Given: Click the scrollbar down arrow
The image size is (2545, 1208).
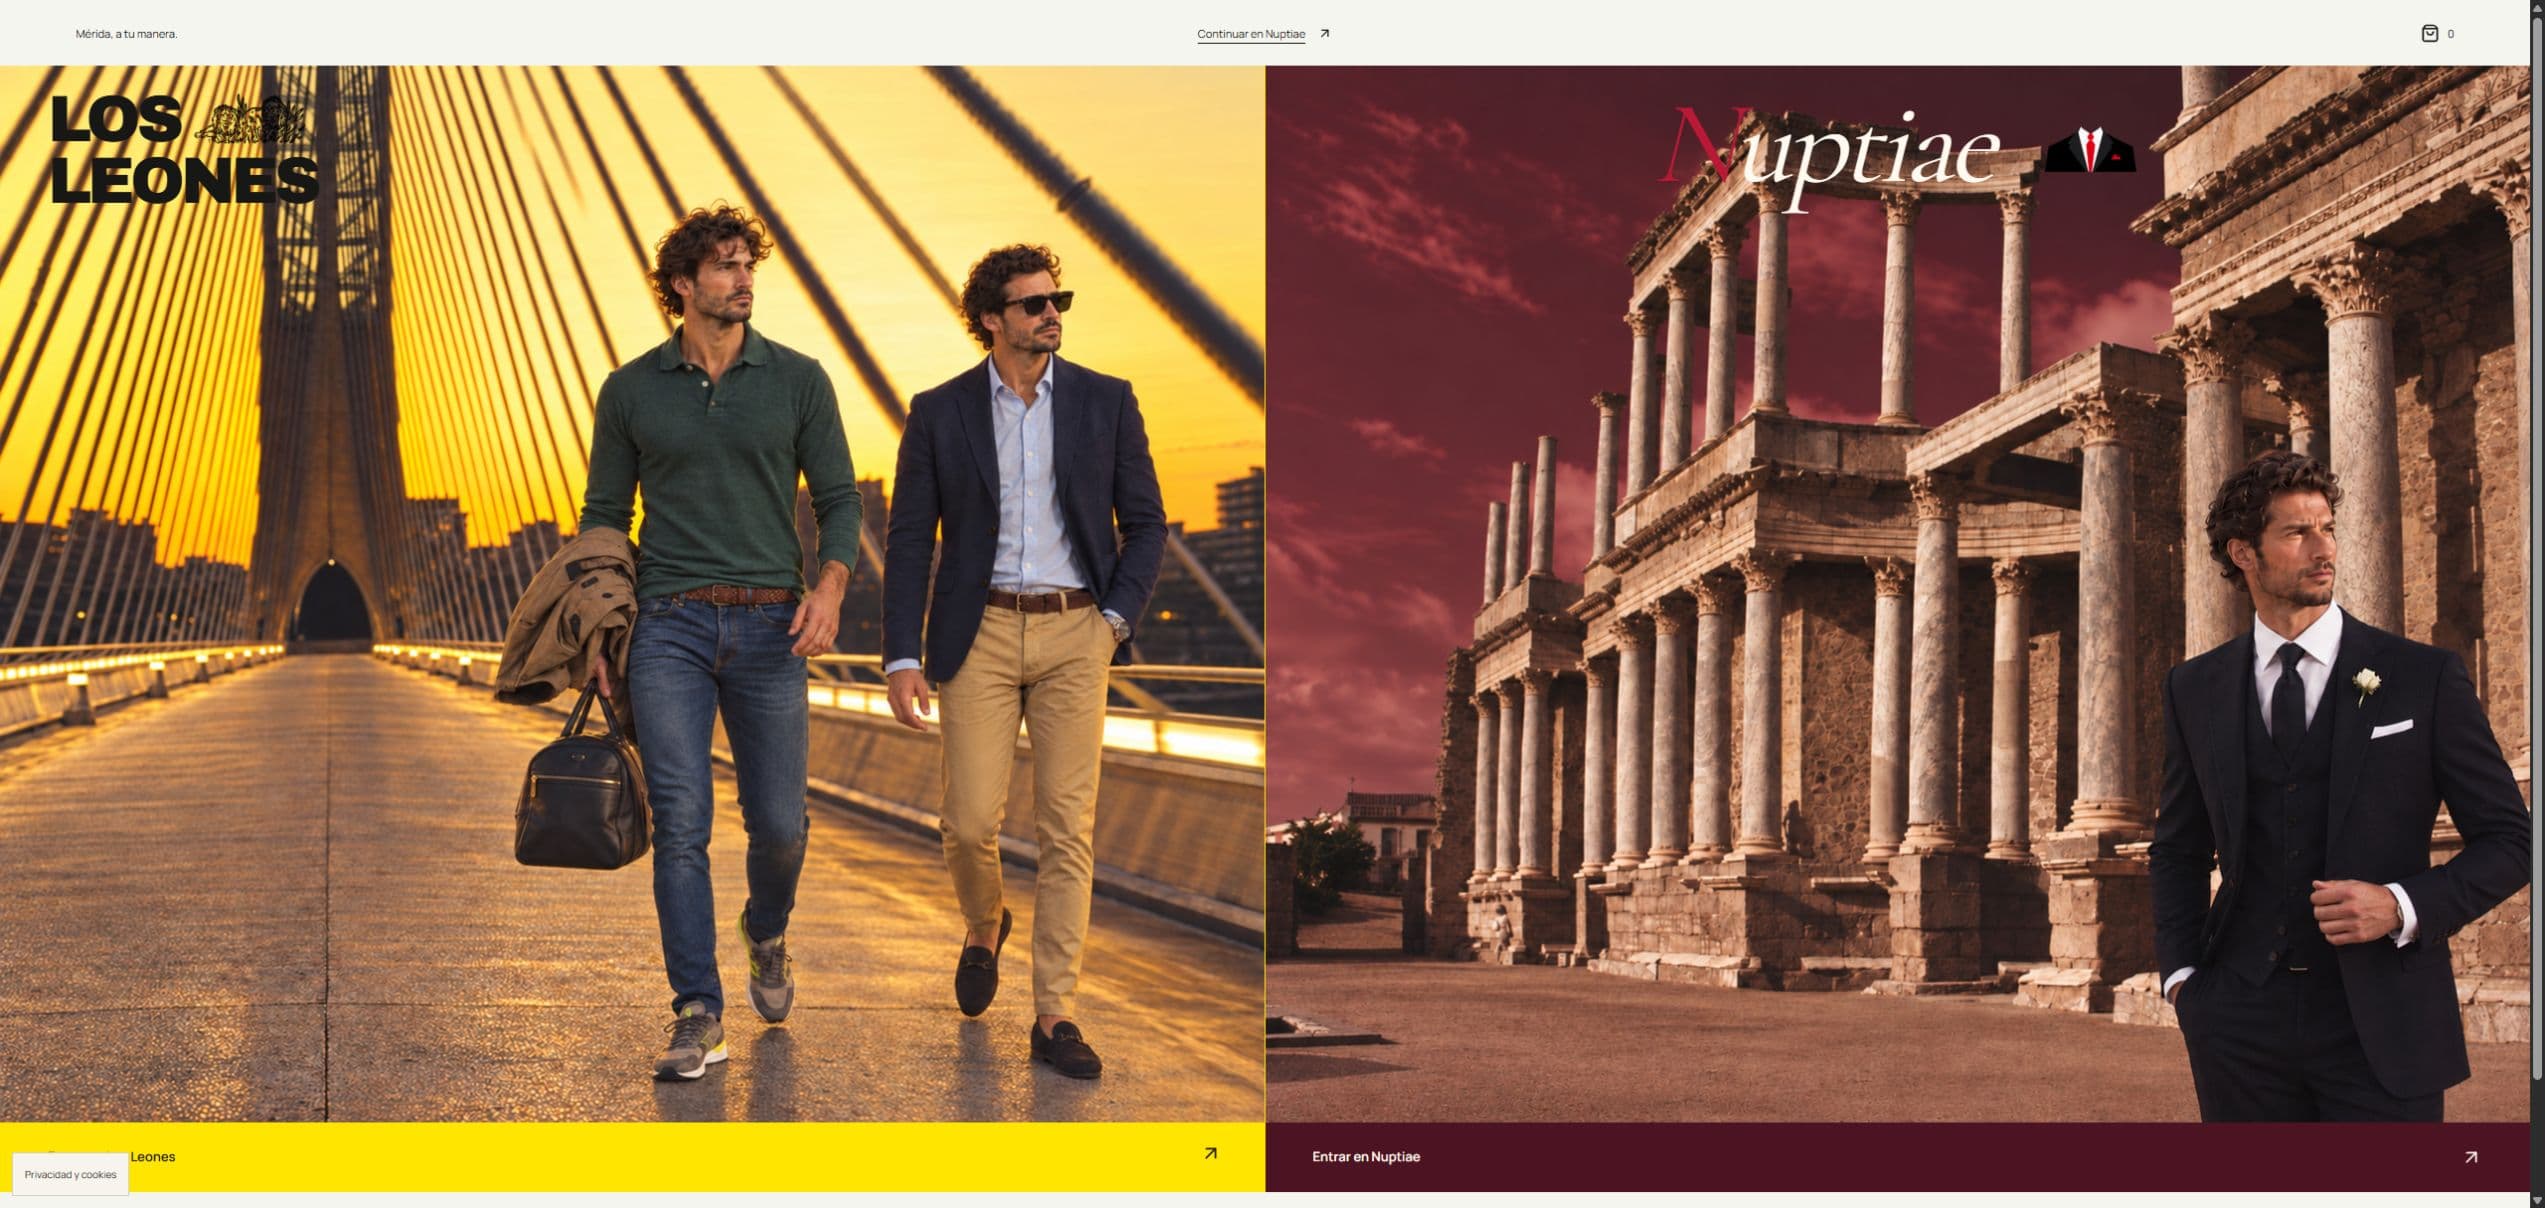Looking at the screenshot, I should tap(2537, 1200).
